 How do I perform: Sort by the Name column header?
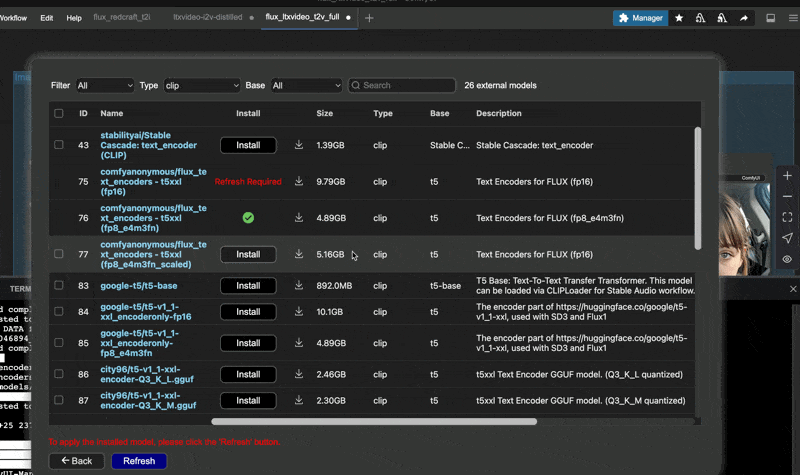(x=112, y=113)
